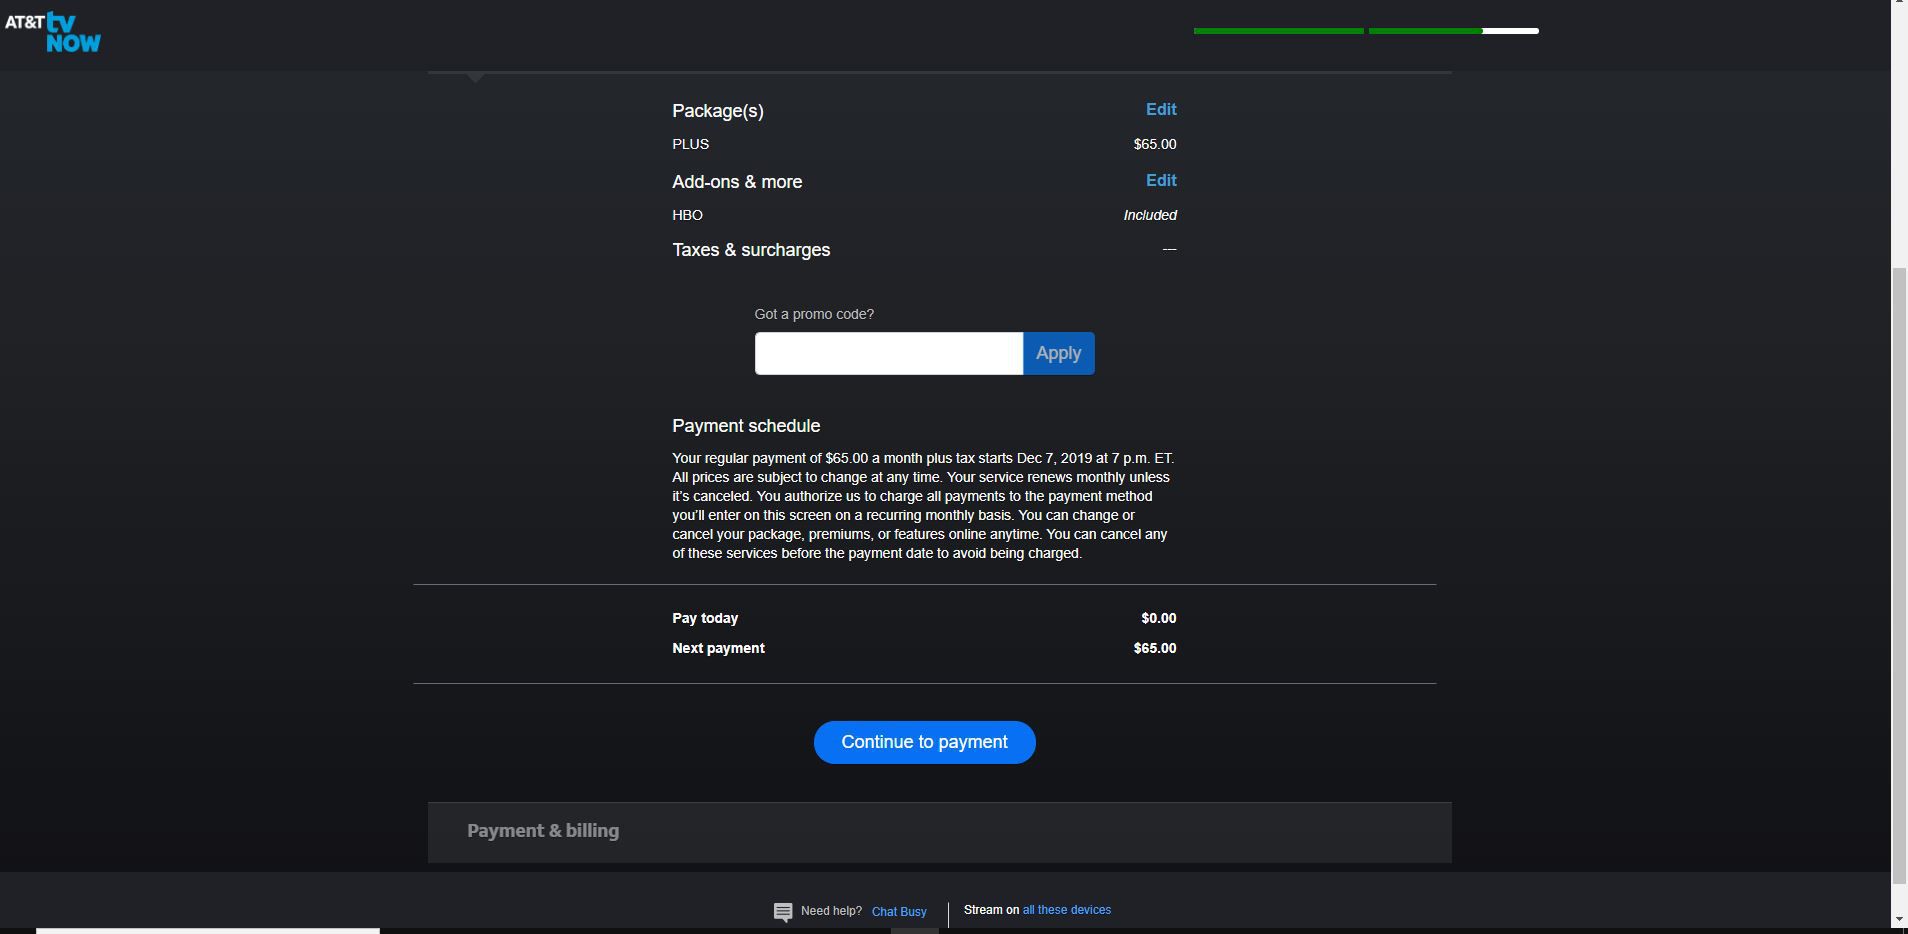Expand the Payment & billing section
Image resolution: width=1908 pixels, height=934 pixels.
939,832
